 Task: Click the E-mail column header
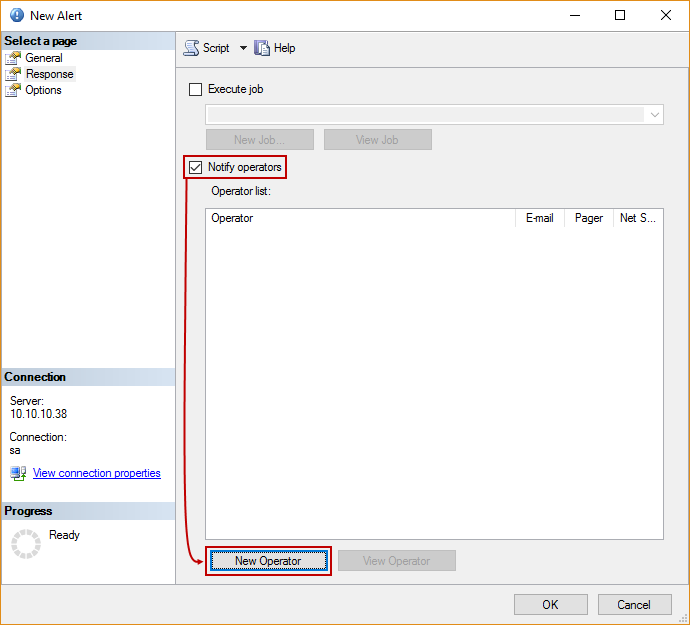pos(540,218)
